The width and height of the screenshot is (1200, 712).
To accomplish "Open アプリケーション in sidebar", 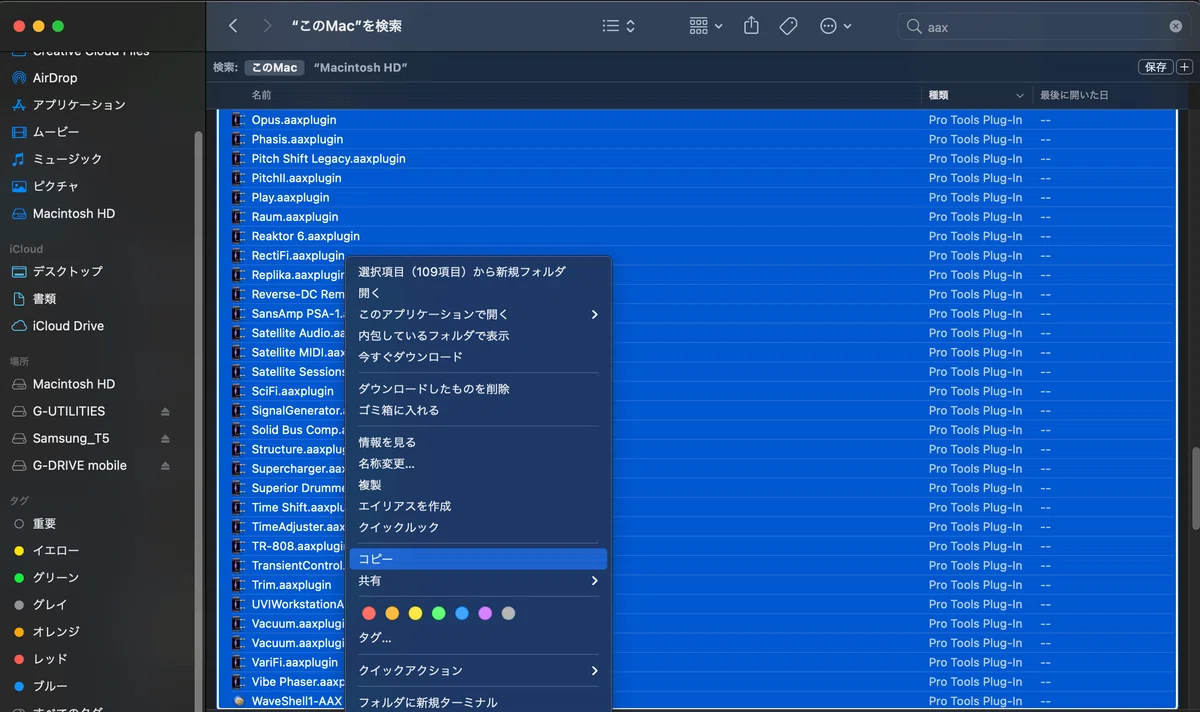I will tap(79, 105).
